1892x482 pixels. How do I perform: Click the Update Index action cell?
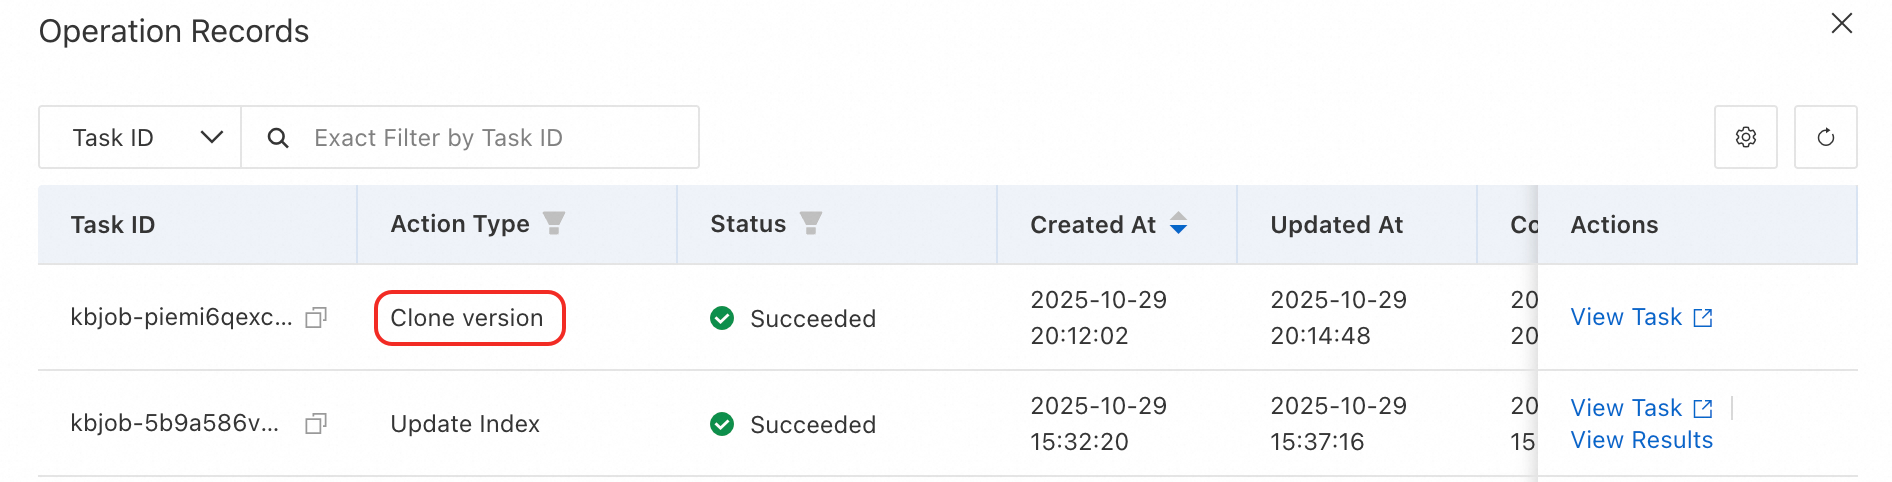pos(465,424)
